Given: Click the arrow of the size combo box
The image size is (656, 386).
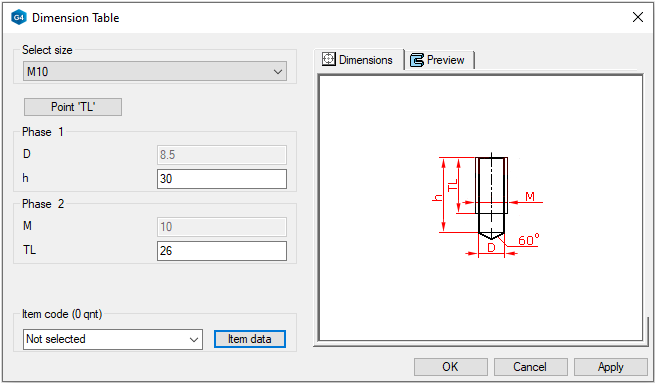Looking at the screenshot, I should (278, 72).
